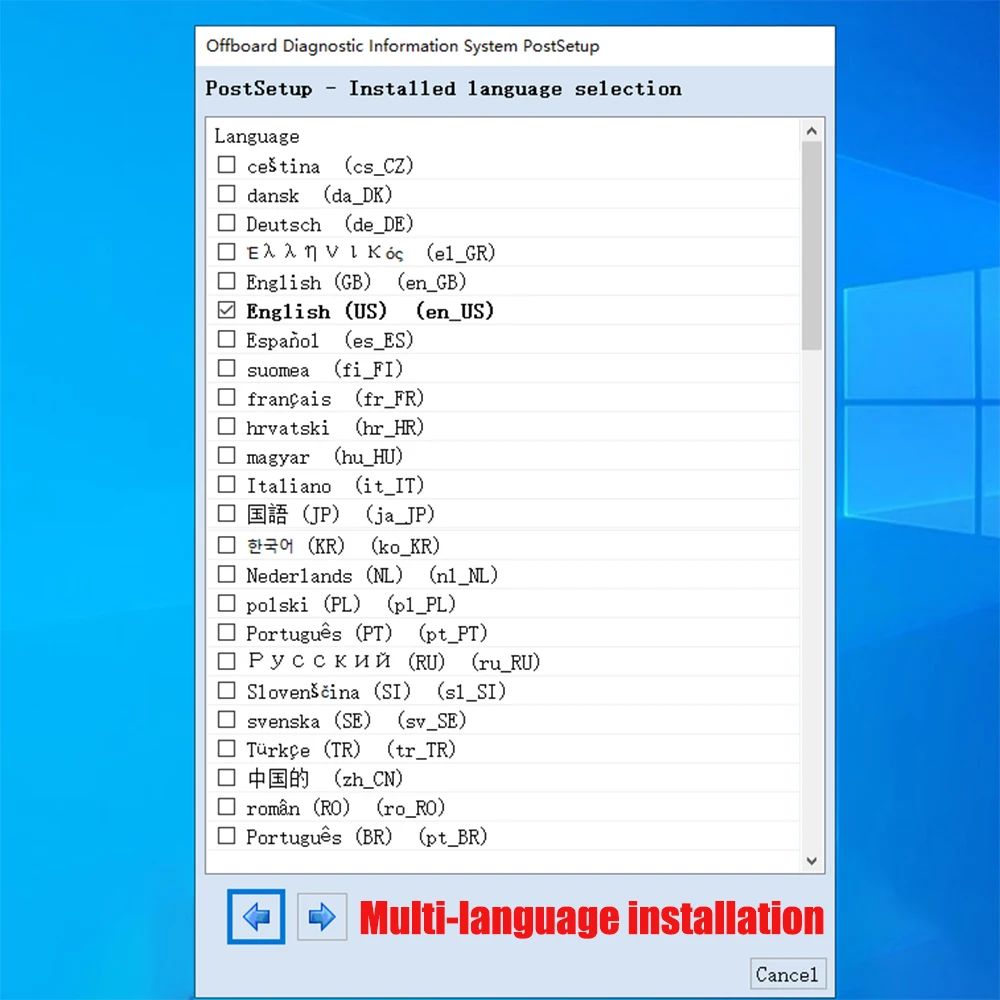Viewport: 1000px width, 1000px height.
Task: Select the Chinese (zh_CN) language
Action: [x=226, y=776]
